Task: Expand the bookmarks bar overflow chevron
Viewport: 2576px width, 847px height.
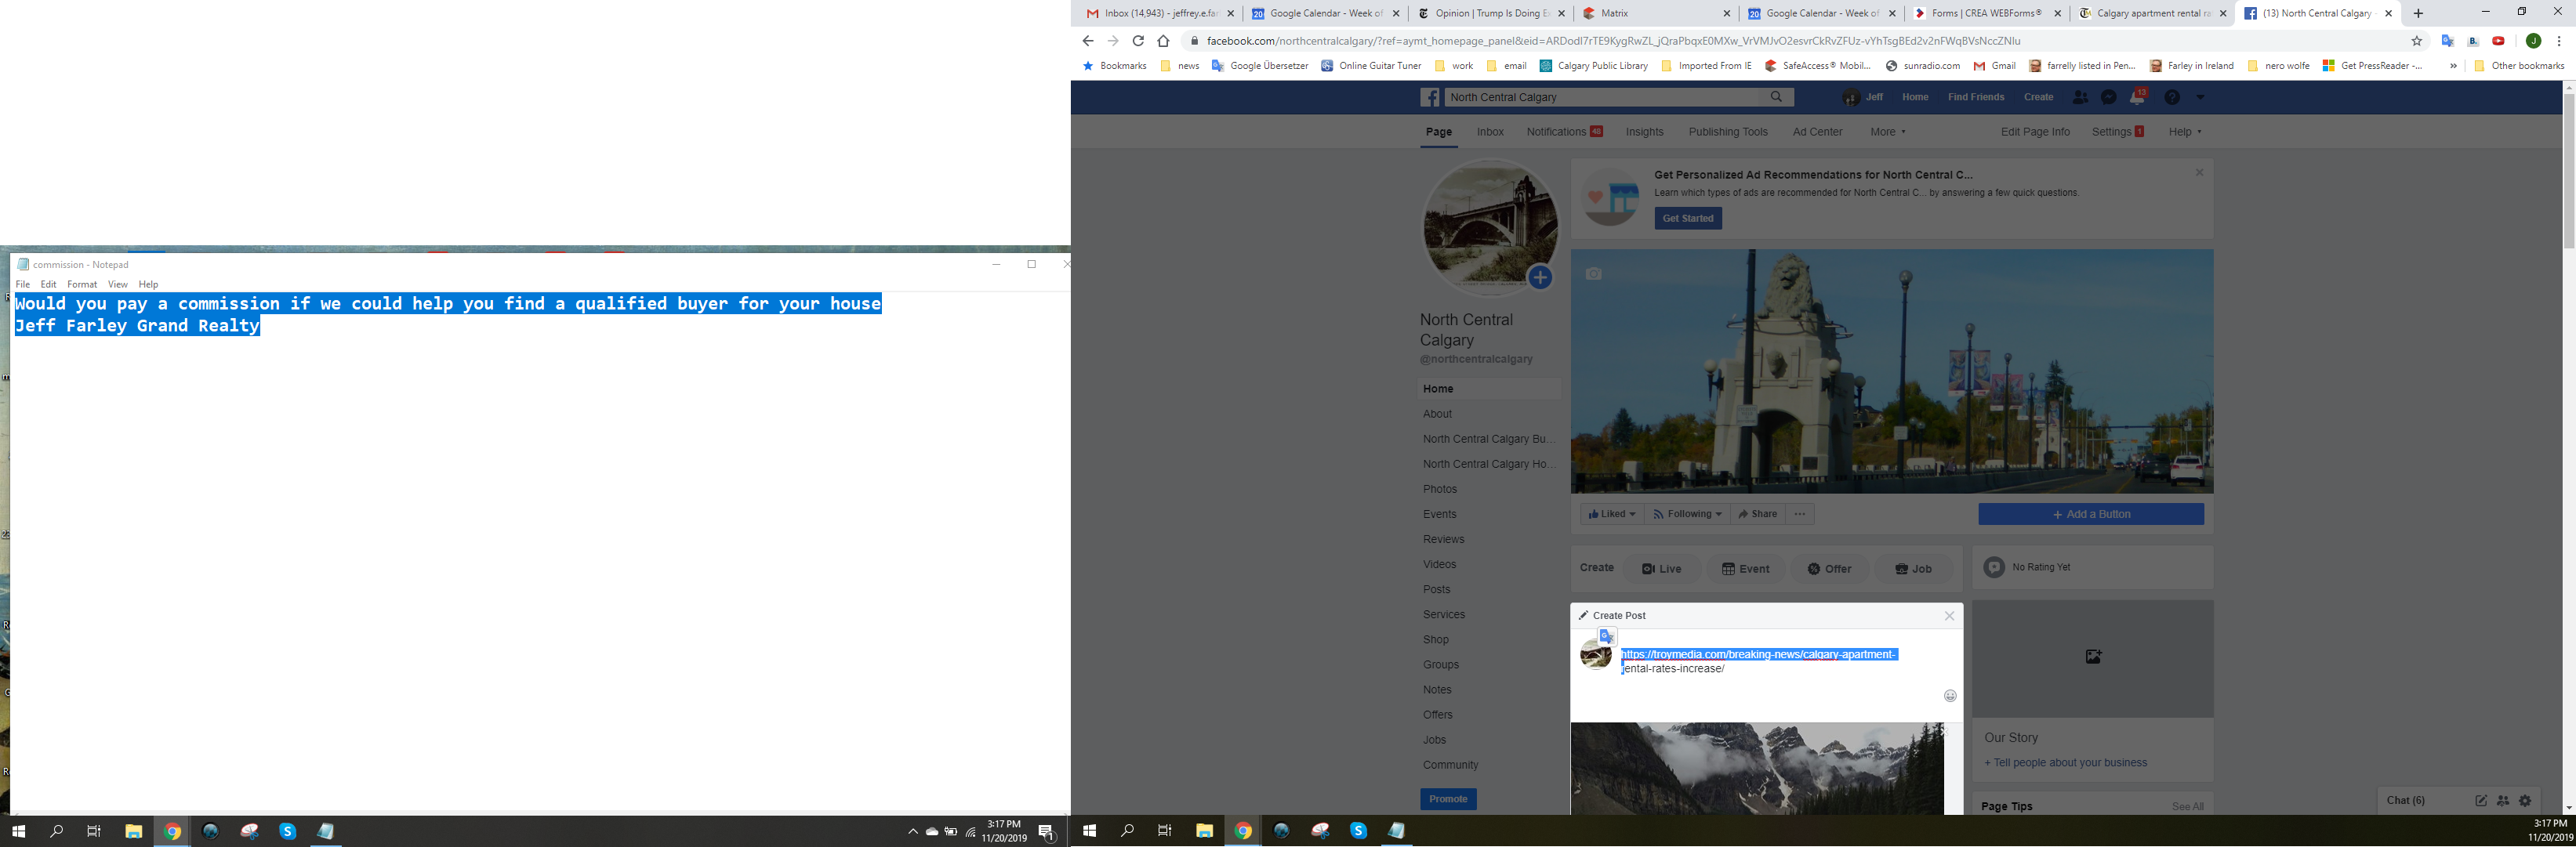Action: click(x=2453, y=66)
